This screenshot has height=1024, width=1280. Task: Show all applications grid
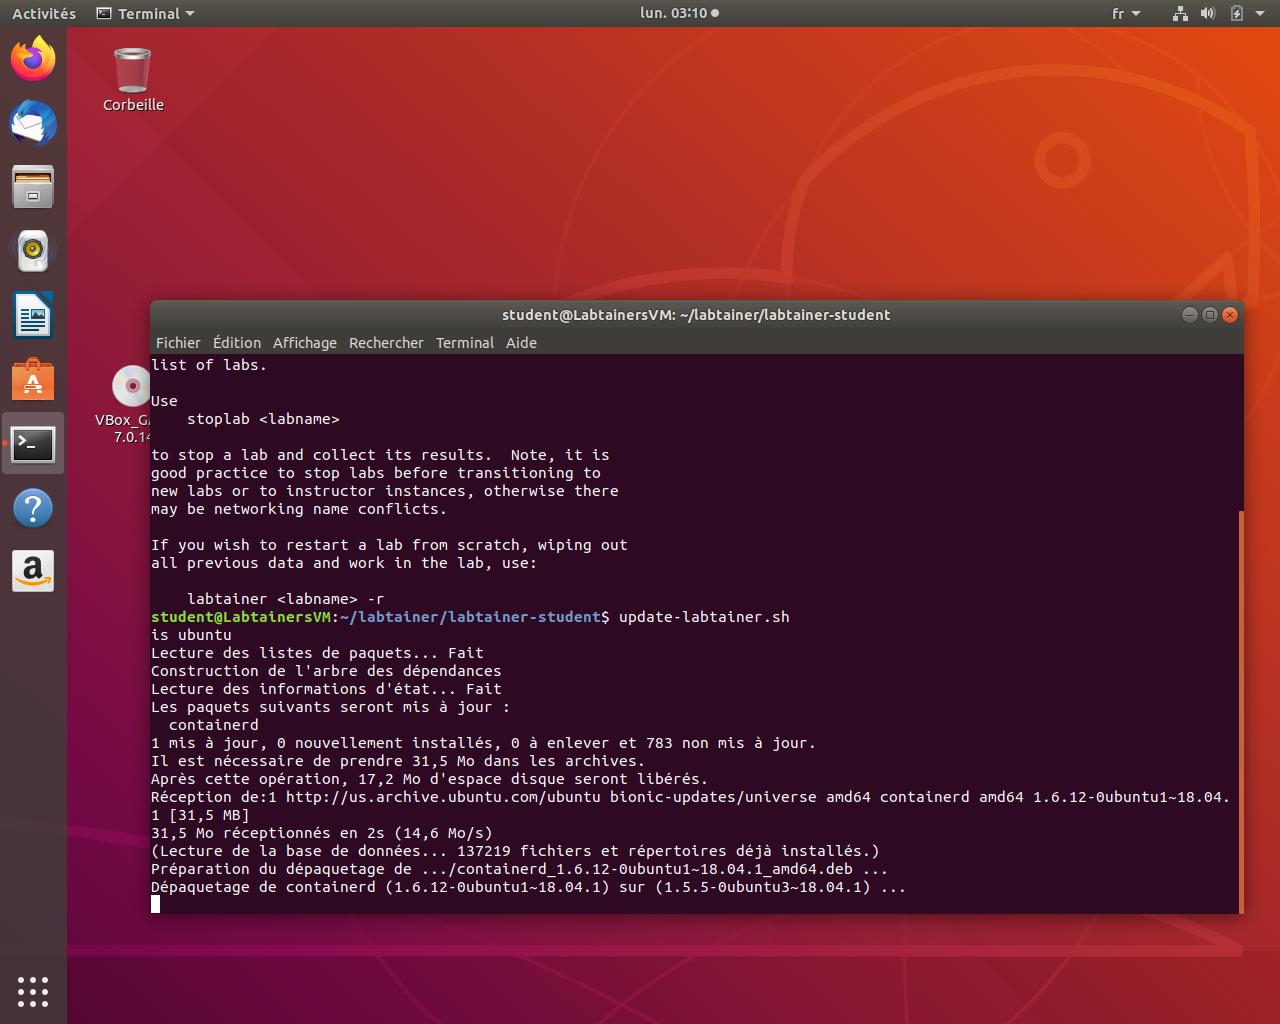point(33,991)
